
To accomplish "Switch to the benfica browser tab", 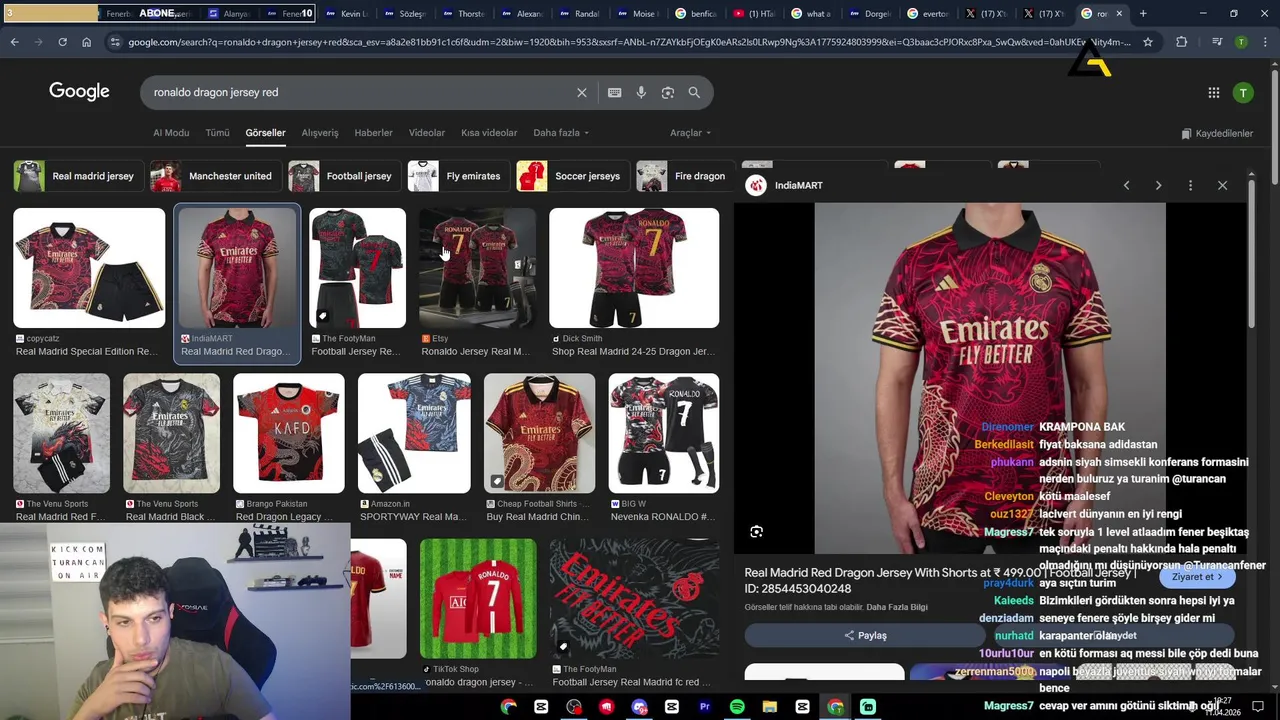I will tap(696, 14).
